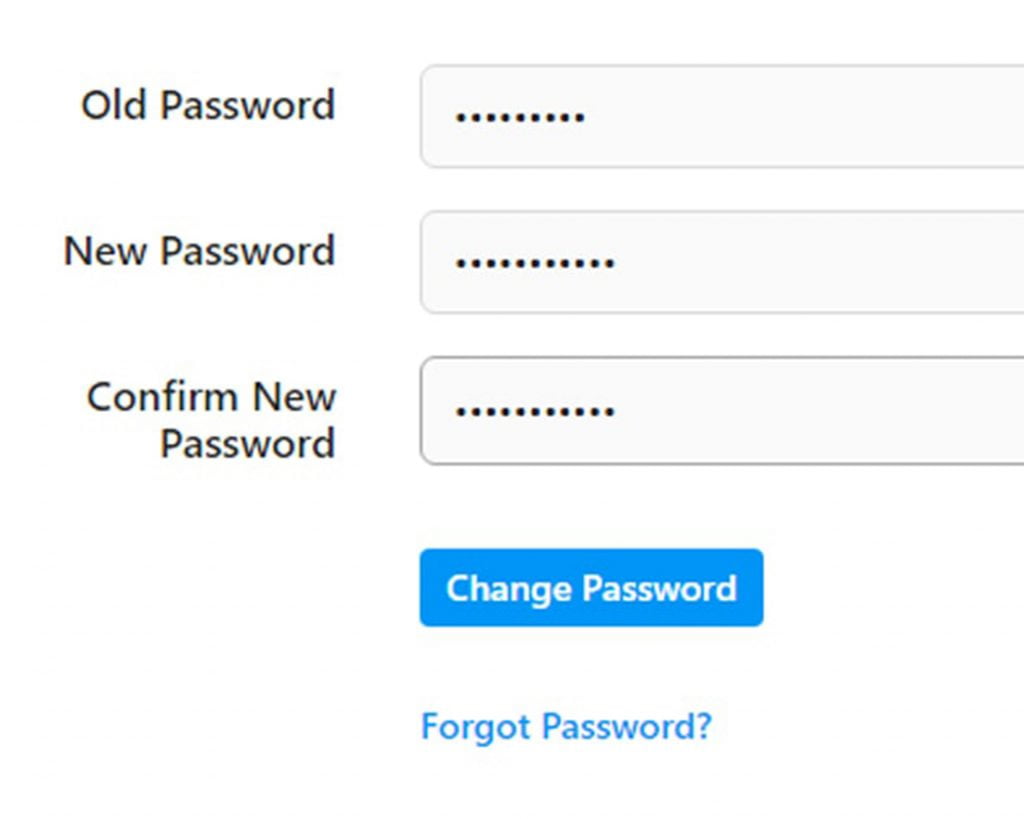Focus the Confirm New Password field

(722, 411)
